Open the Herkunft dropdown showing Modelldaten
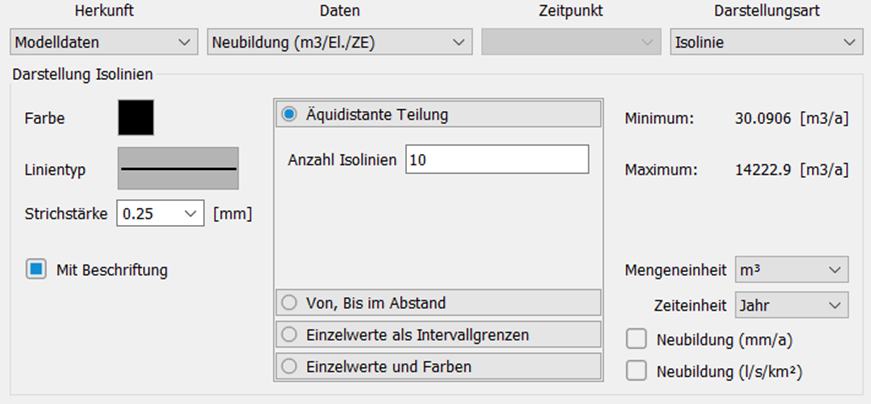 point(104,42)
